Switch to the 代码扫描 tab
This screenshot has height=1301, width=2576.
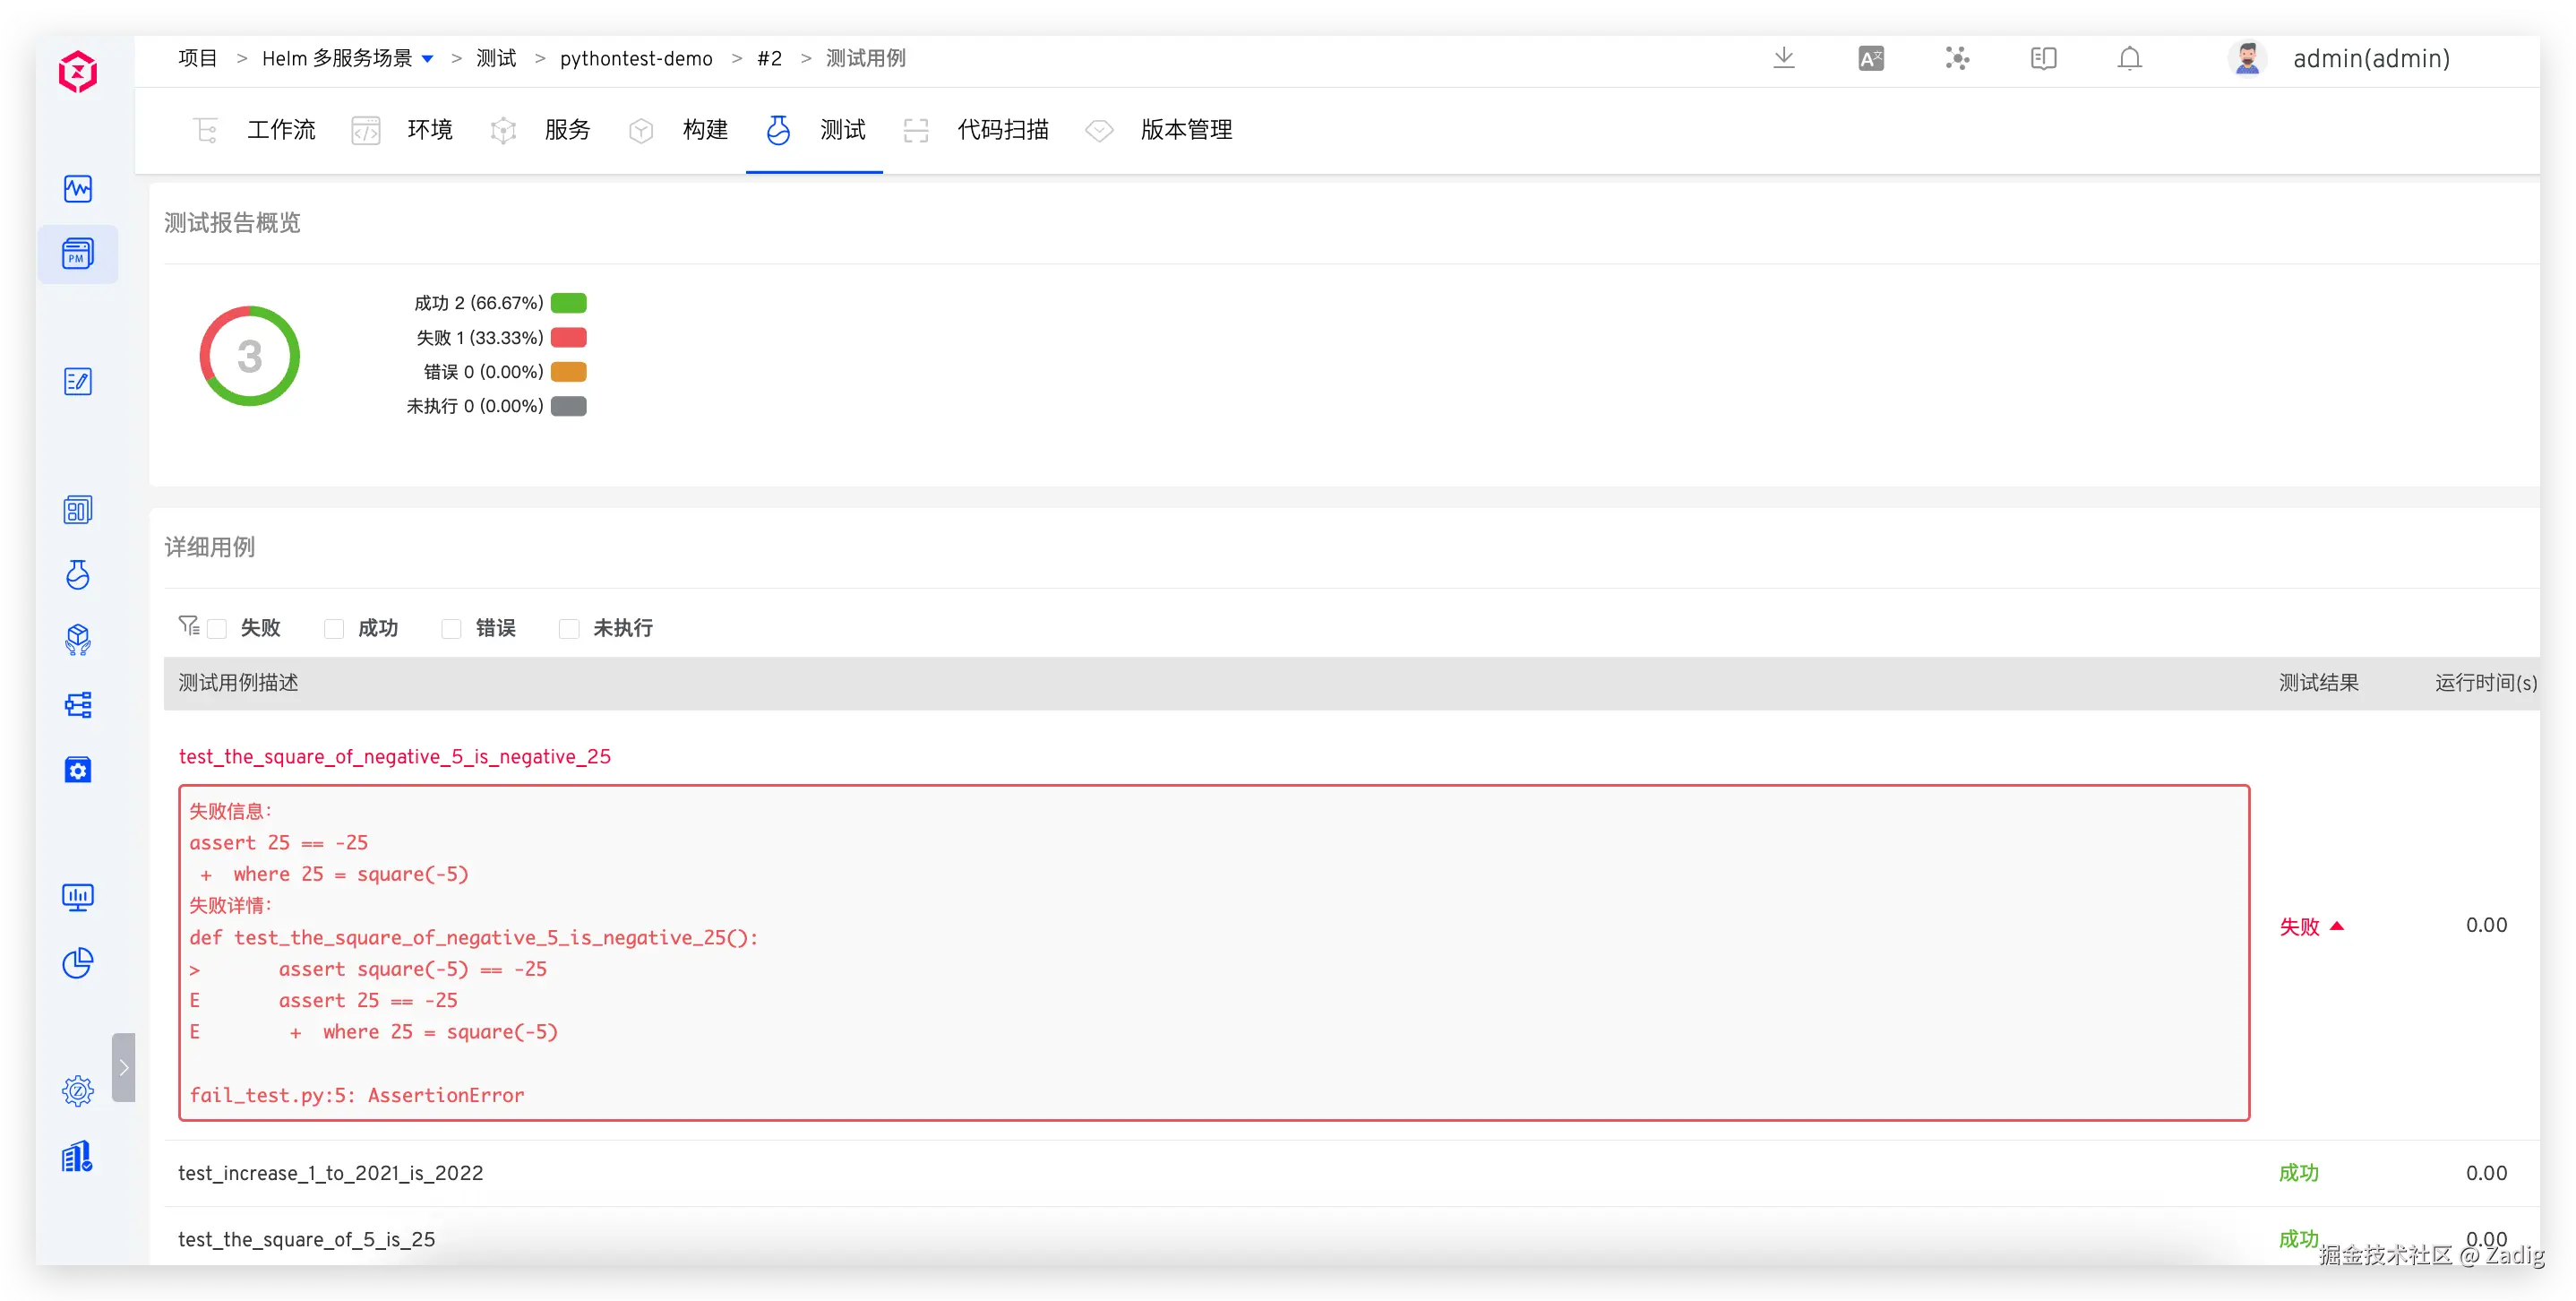tap(1002, 130)
